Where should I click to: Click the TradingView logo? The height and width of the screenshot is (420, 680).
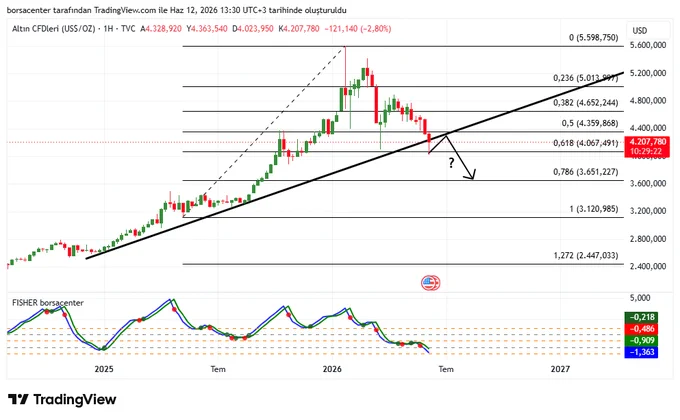(62, 399)
